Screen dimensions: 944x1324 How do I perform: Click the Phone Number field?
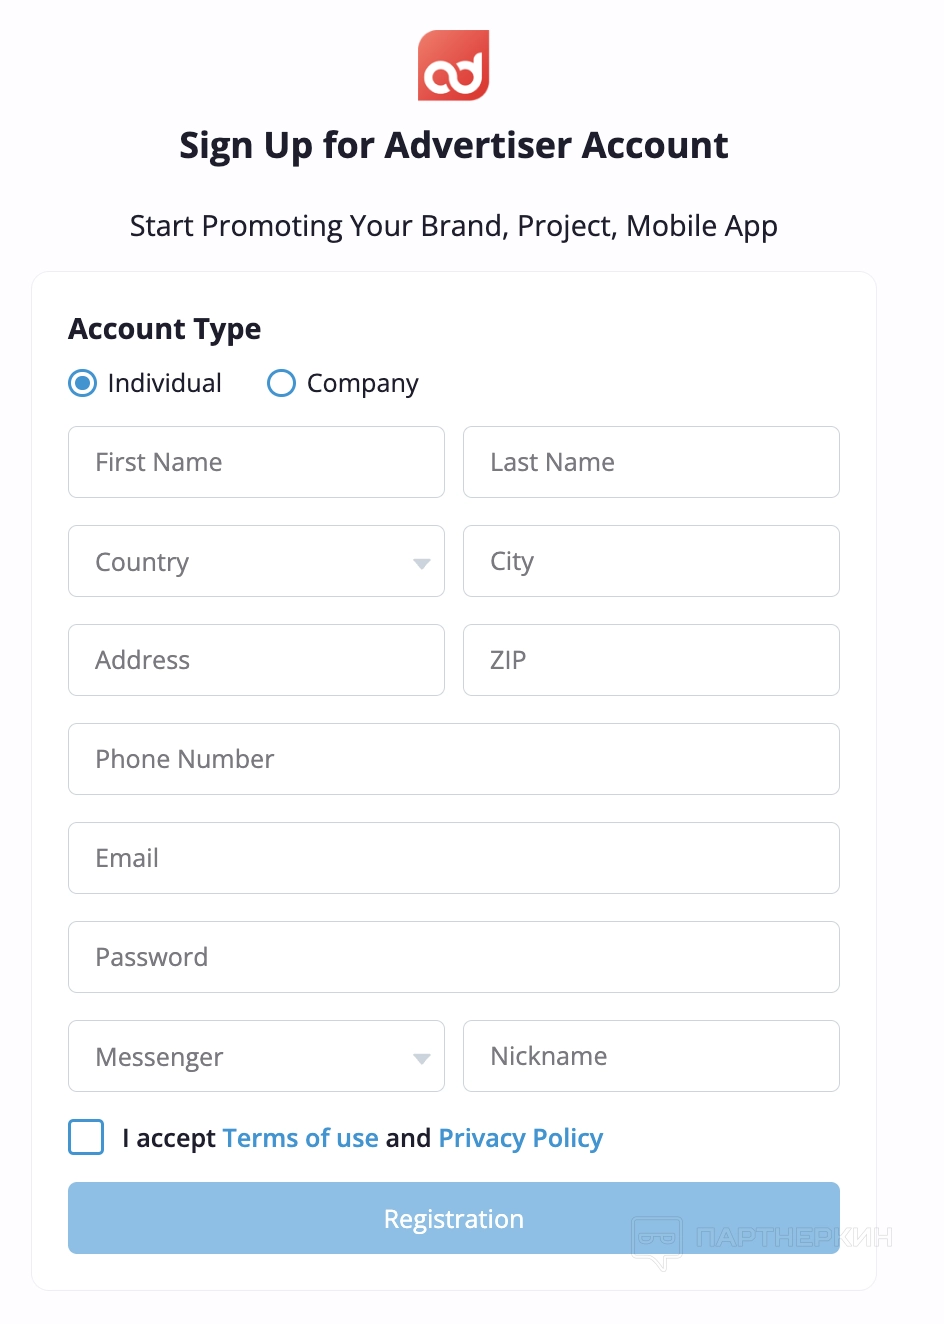pos(454,759)
